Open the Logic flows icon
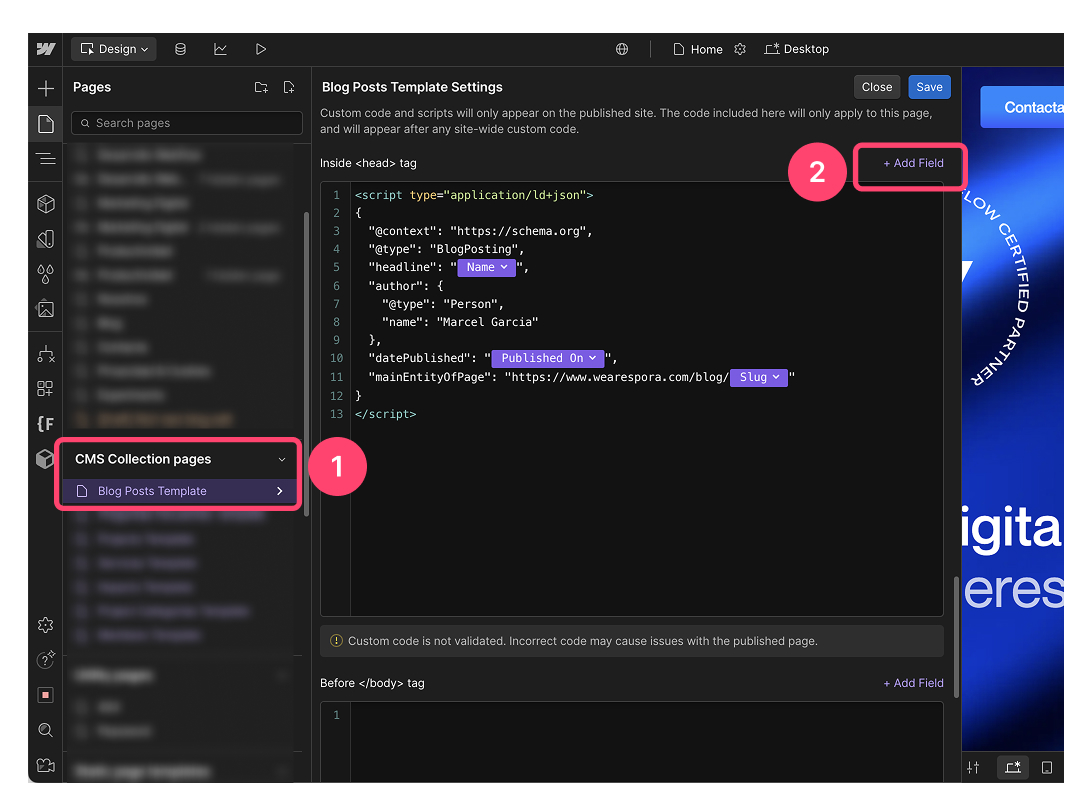The height and width of the screenshot is (809, 1084). (46, 354)
